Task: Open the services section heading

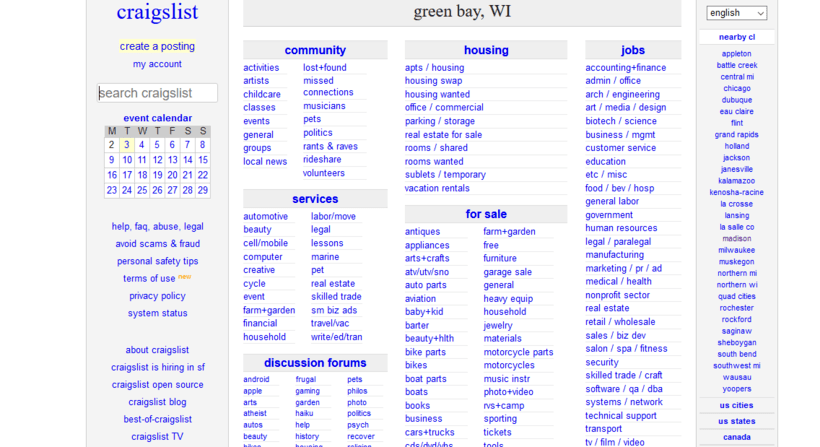Action: pyautogui.click(x=315, y=199)
